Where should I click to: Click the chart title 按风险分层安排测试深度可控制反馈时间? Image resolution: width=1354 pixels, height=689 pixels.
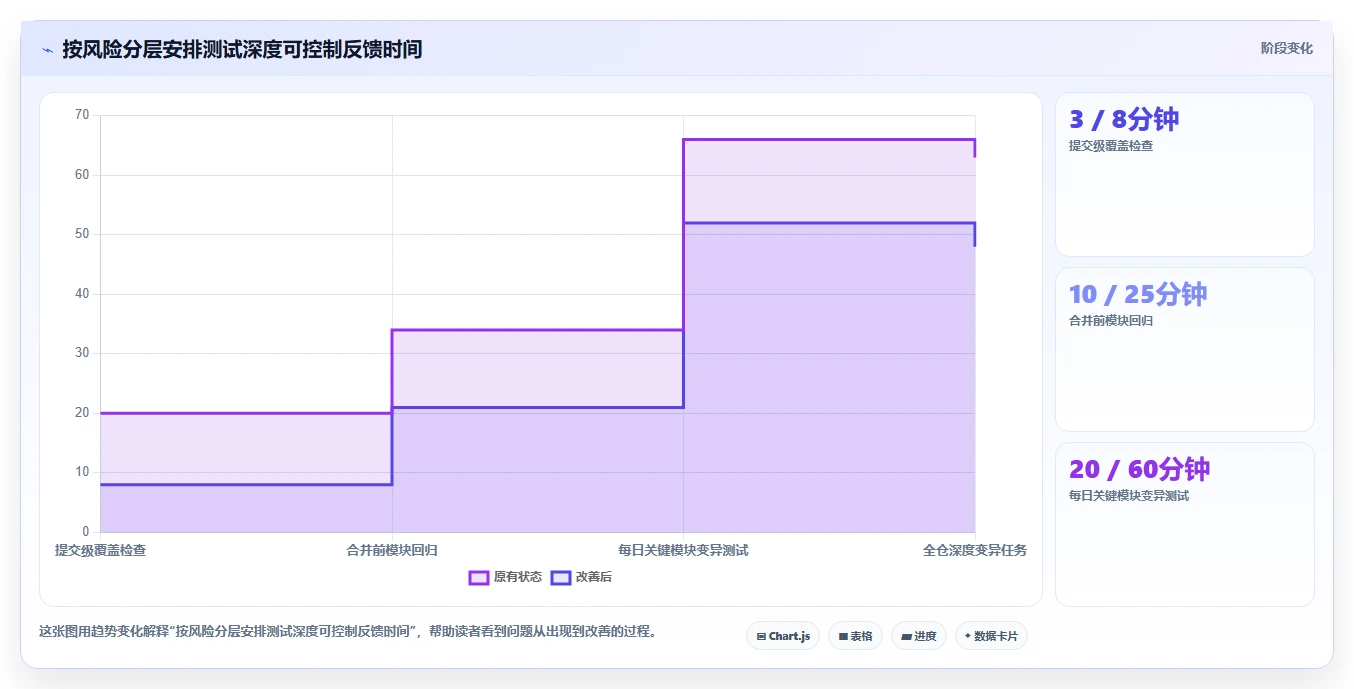242,49
